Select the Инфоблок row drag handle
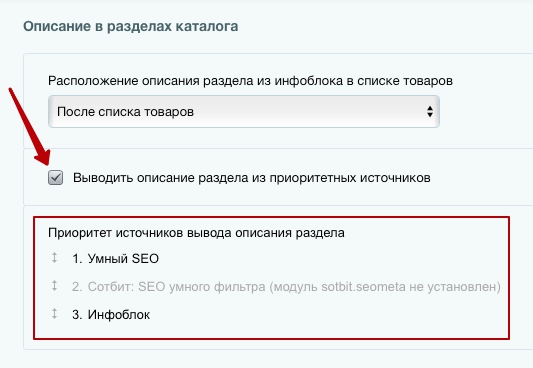 coord(54,314)
